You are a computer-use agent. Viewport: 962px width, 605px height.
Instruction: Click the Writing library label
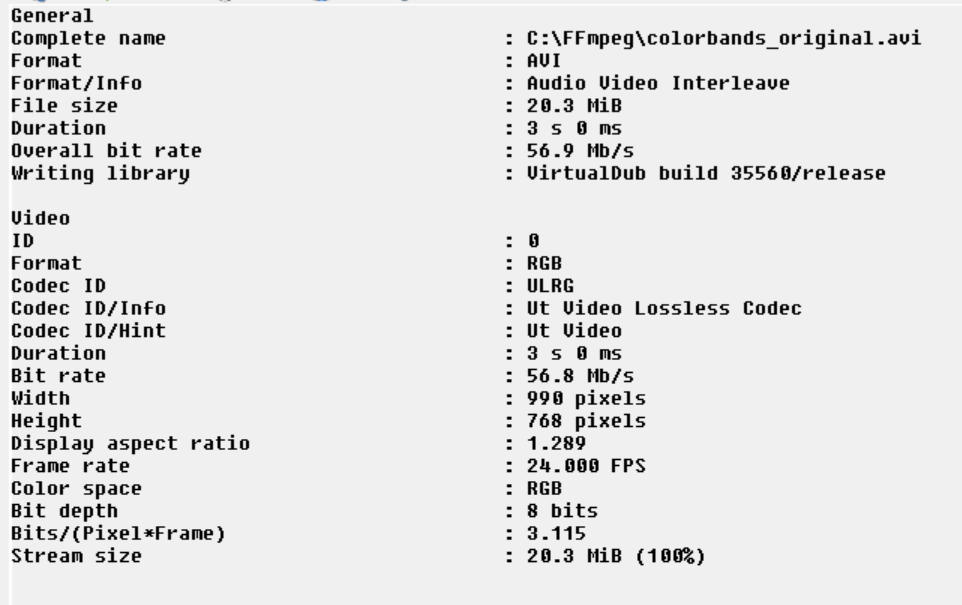[x=100, y=173]
